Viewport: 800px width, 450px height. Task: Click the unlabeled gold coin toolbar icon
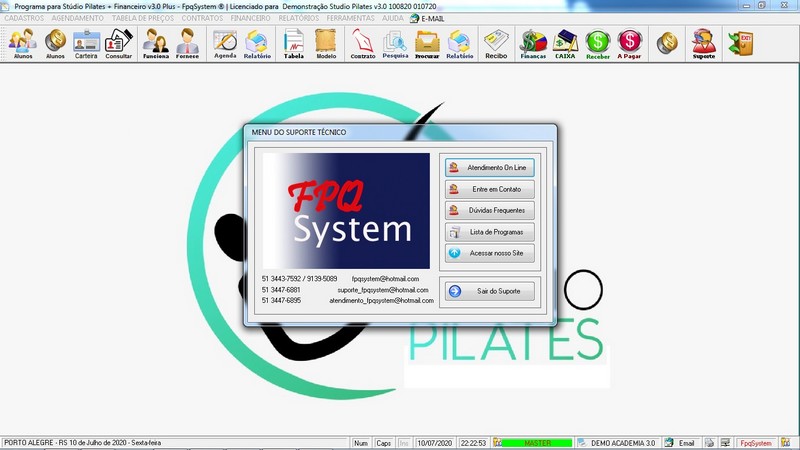667,43
